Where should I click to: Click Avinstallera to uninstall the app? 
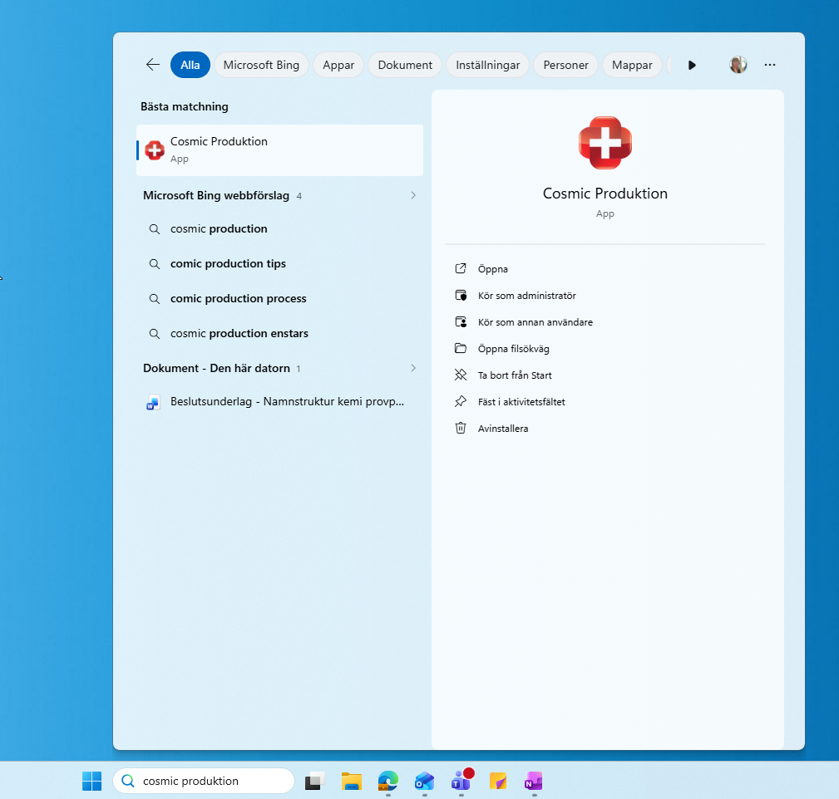[502, 429]
